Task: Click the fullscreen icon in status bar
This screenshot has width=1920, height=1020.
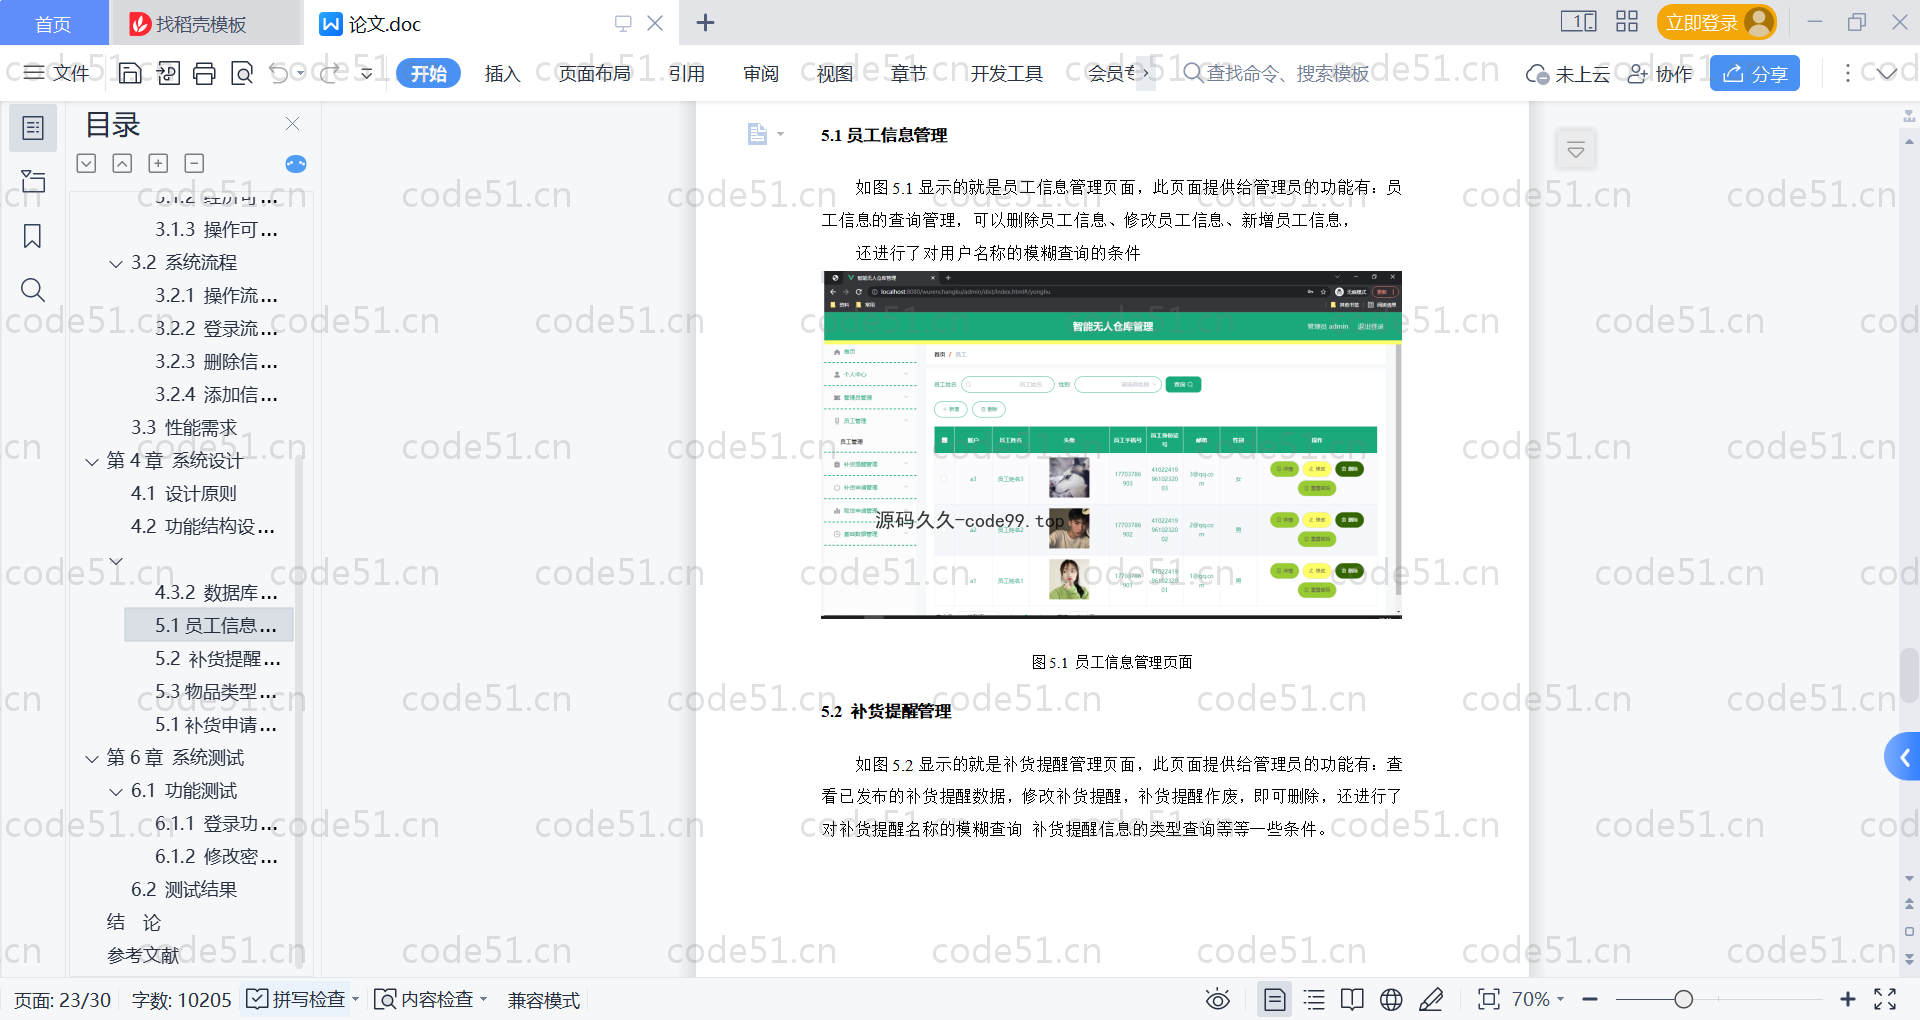Action: point(1885,999)
